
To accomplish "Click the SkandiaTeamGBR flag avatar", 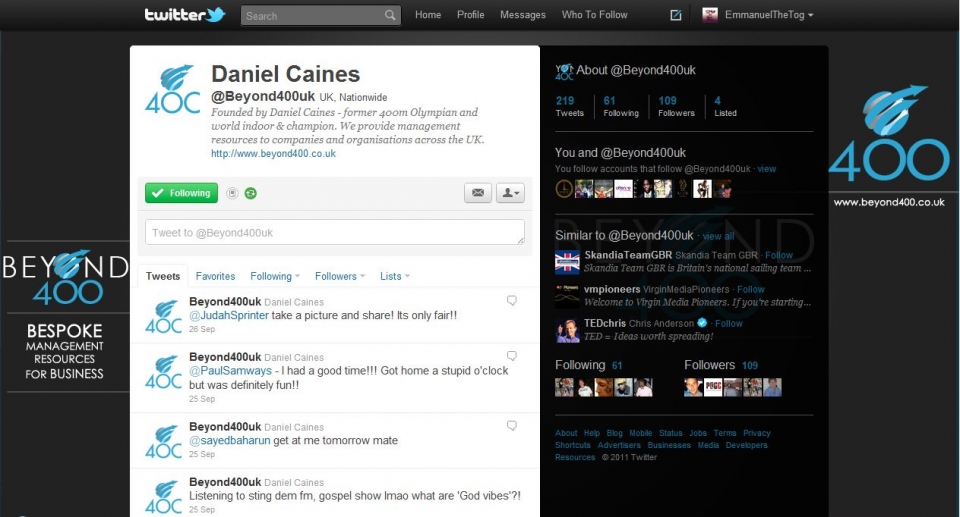I will pyautogui.click(x=567, y=262).
